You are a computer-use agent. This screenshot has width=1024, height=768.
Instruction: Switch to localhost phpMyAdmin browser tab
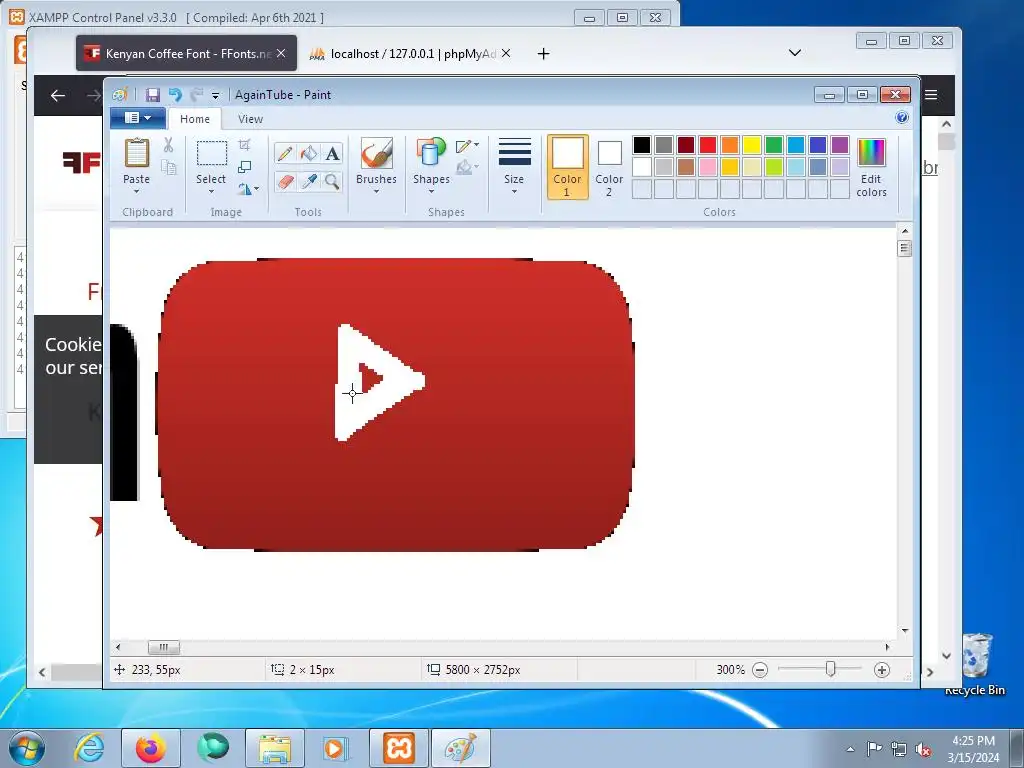pyautogui.click(x=410, y=54)
